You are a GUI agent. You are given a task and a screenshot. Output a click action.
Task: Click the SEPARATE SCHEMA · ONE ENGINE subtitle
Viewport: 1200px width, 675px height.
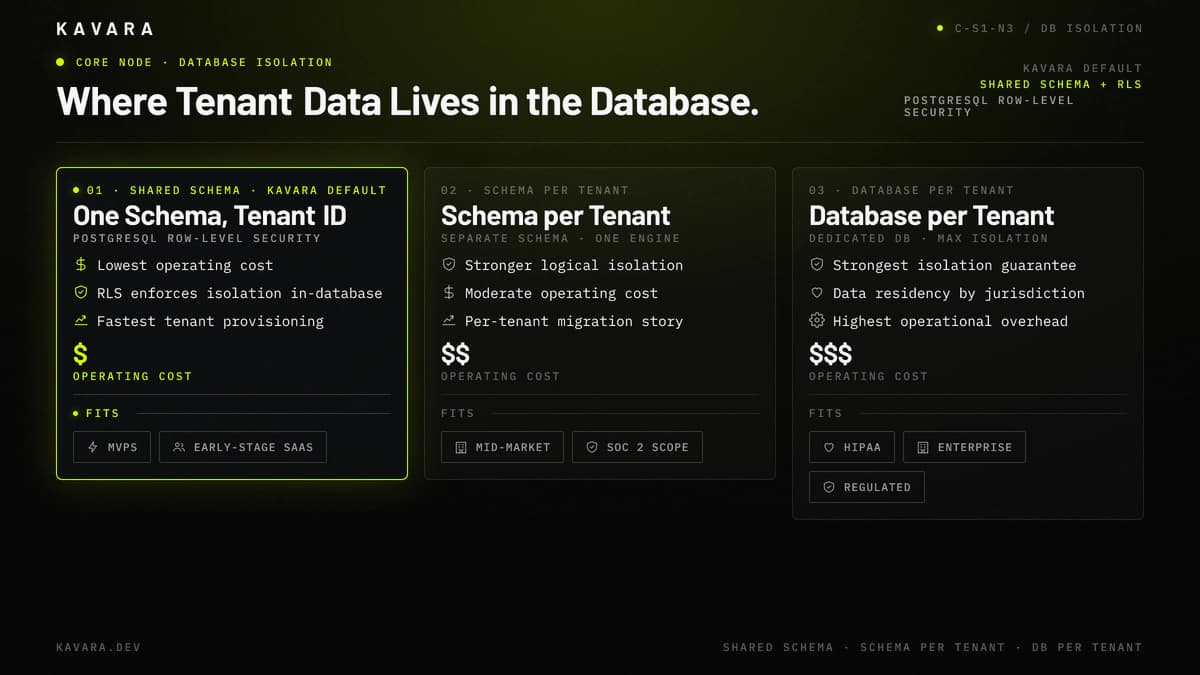tap(561, 238)
